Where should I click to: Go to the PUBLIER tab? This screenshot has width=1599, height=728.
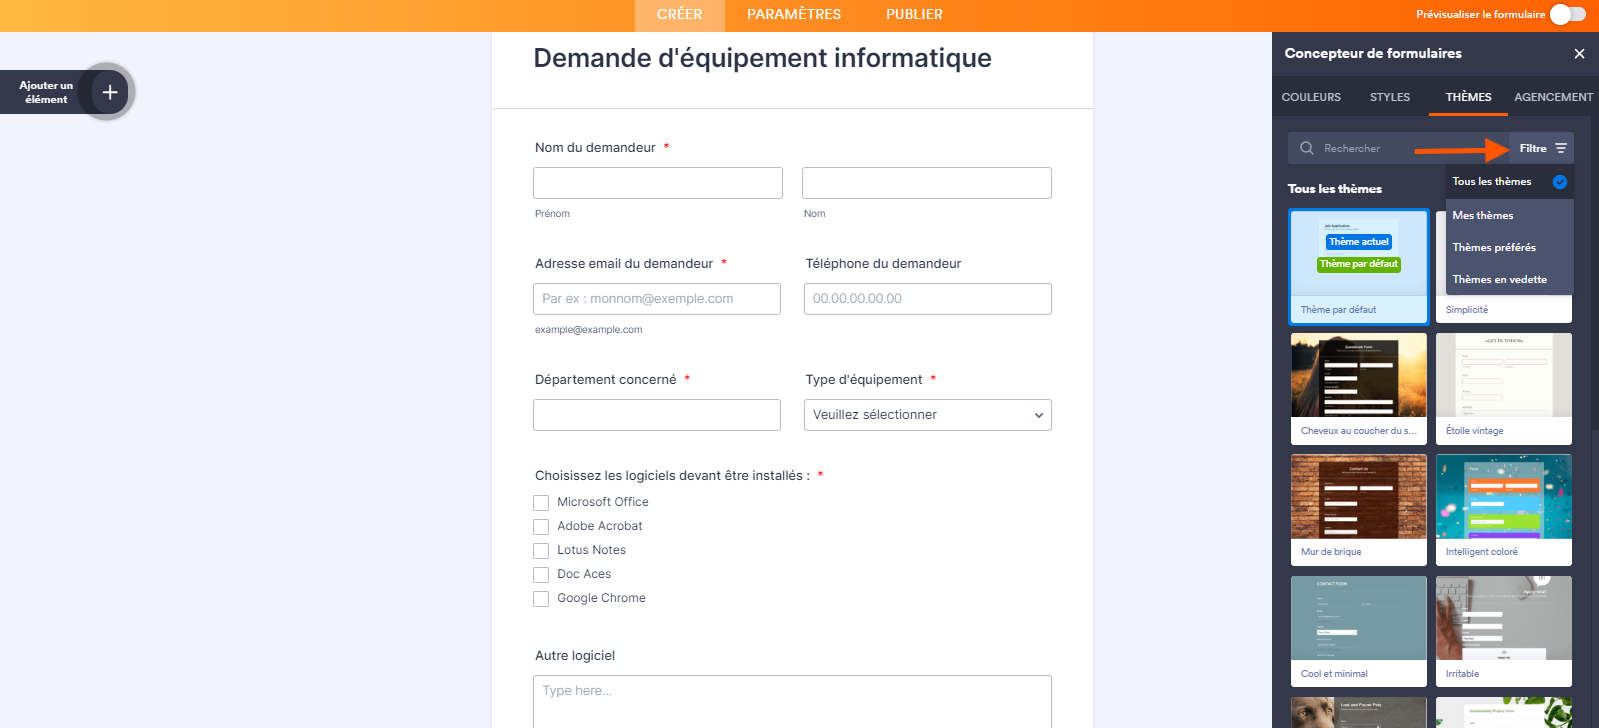pyautogui.click(x=914, y=15)
